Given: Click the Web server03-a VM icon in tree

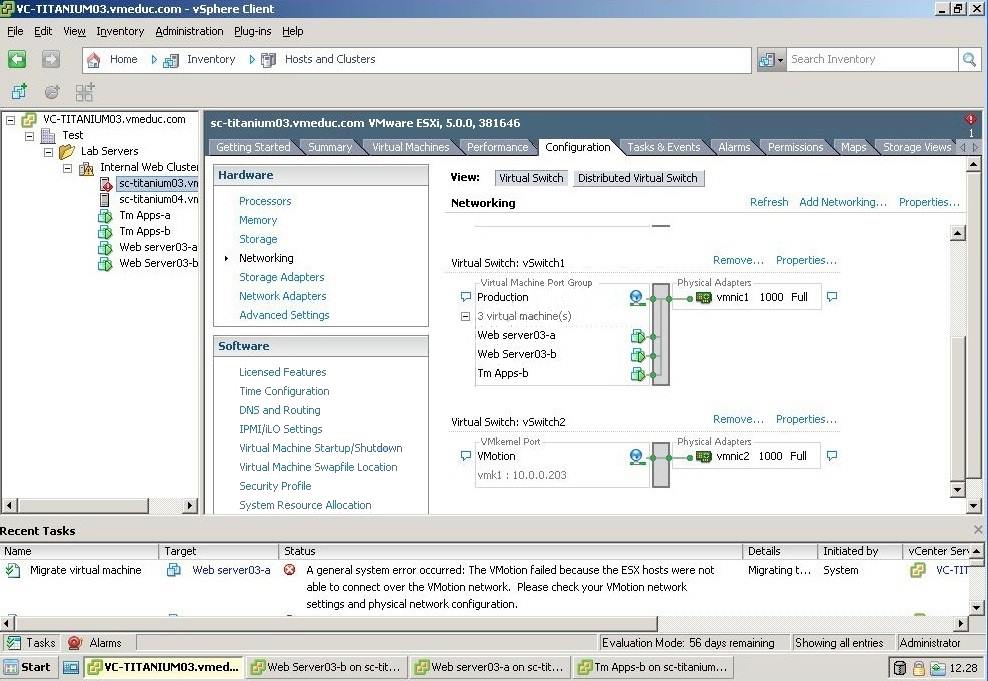Looking at the screenshot, I should coord(105,248).
